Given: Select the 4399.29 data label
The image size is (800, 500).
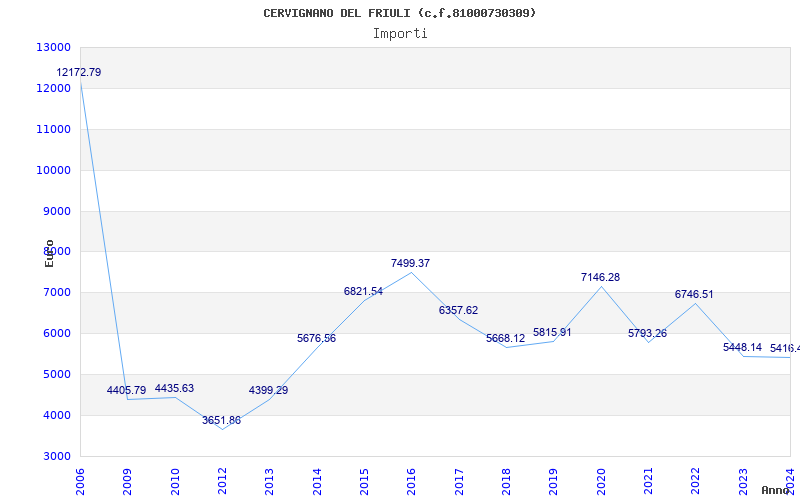Looking at the screenshot, I should point(268,390).
